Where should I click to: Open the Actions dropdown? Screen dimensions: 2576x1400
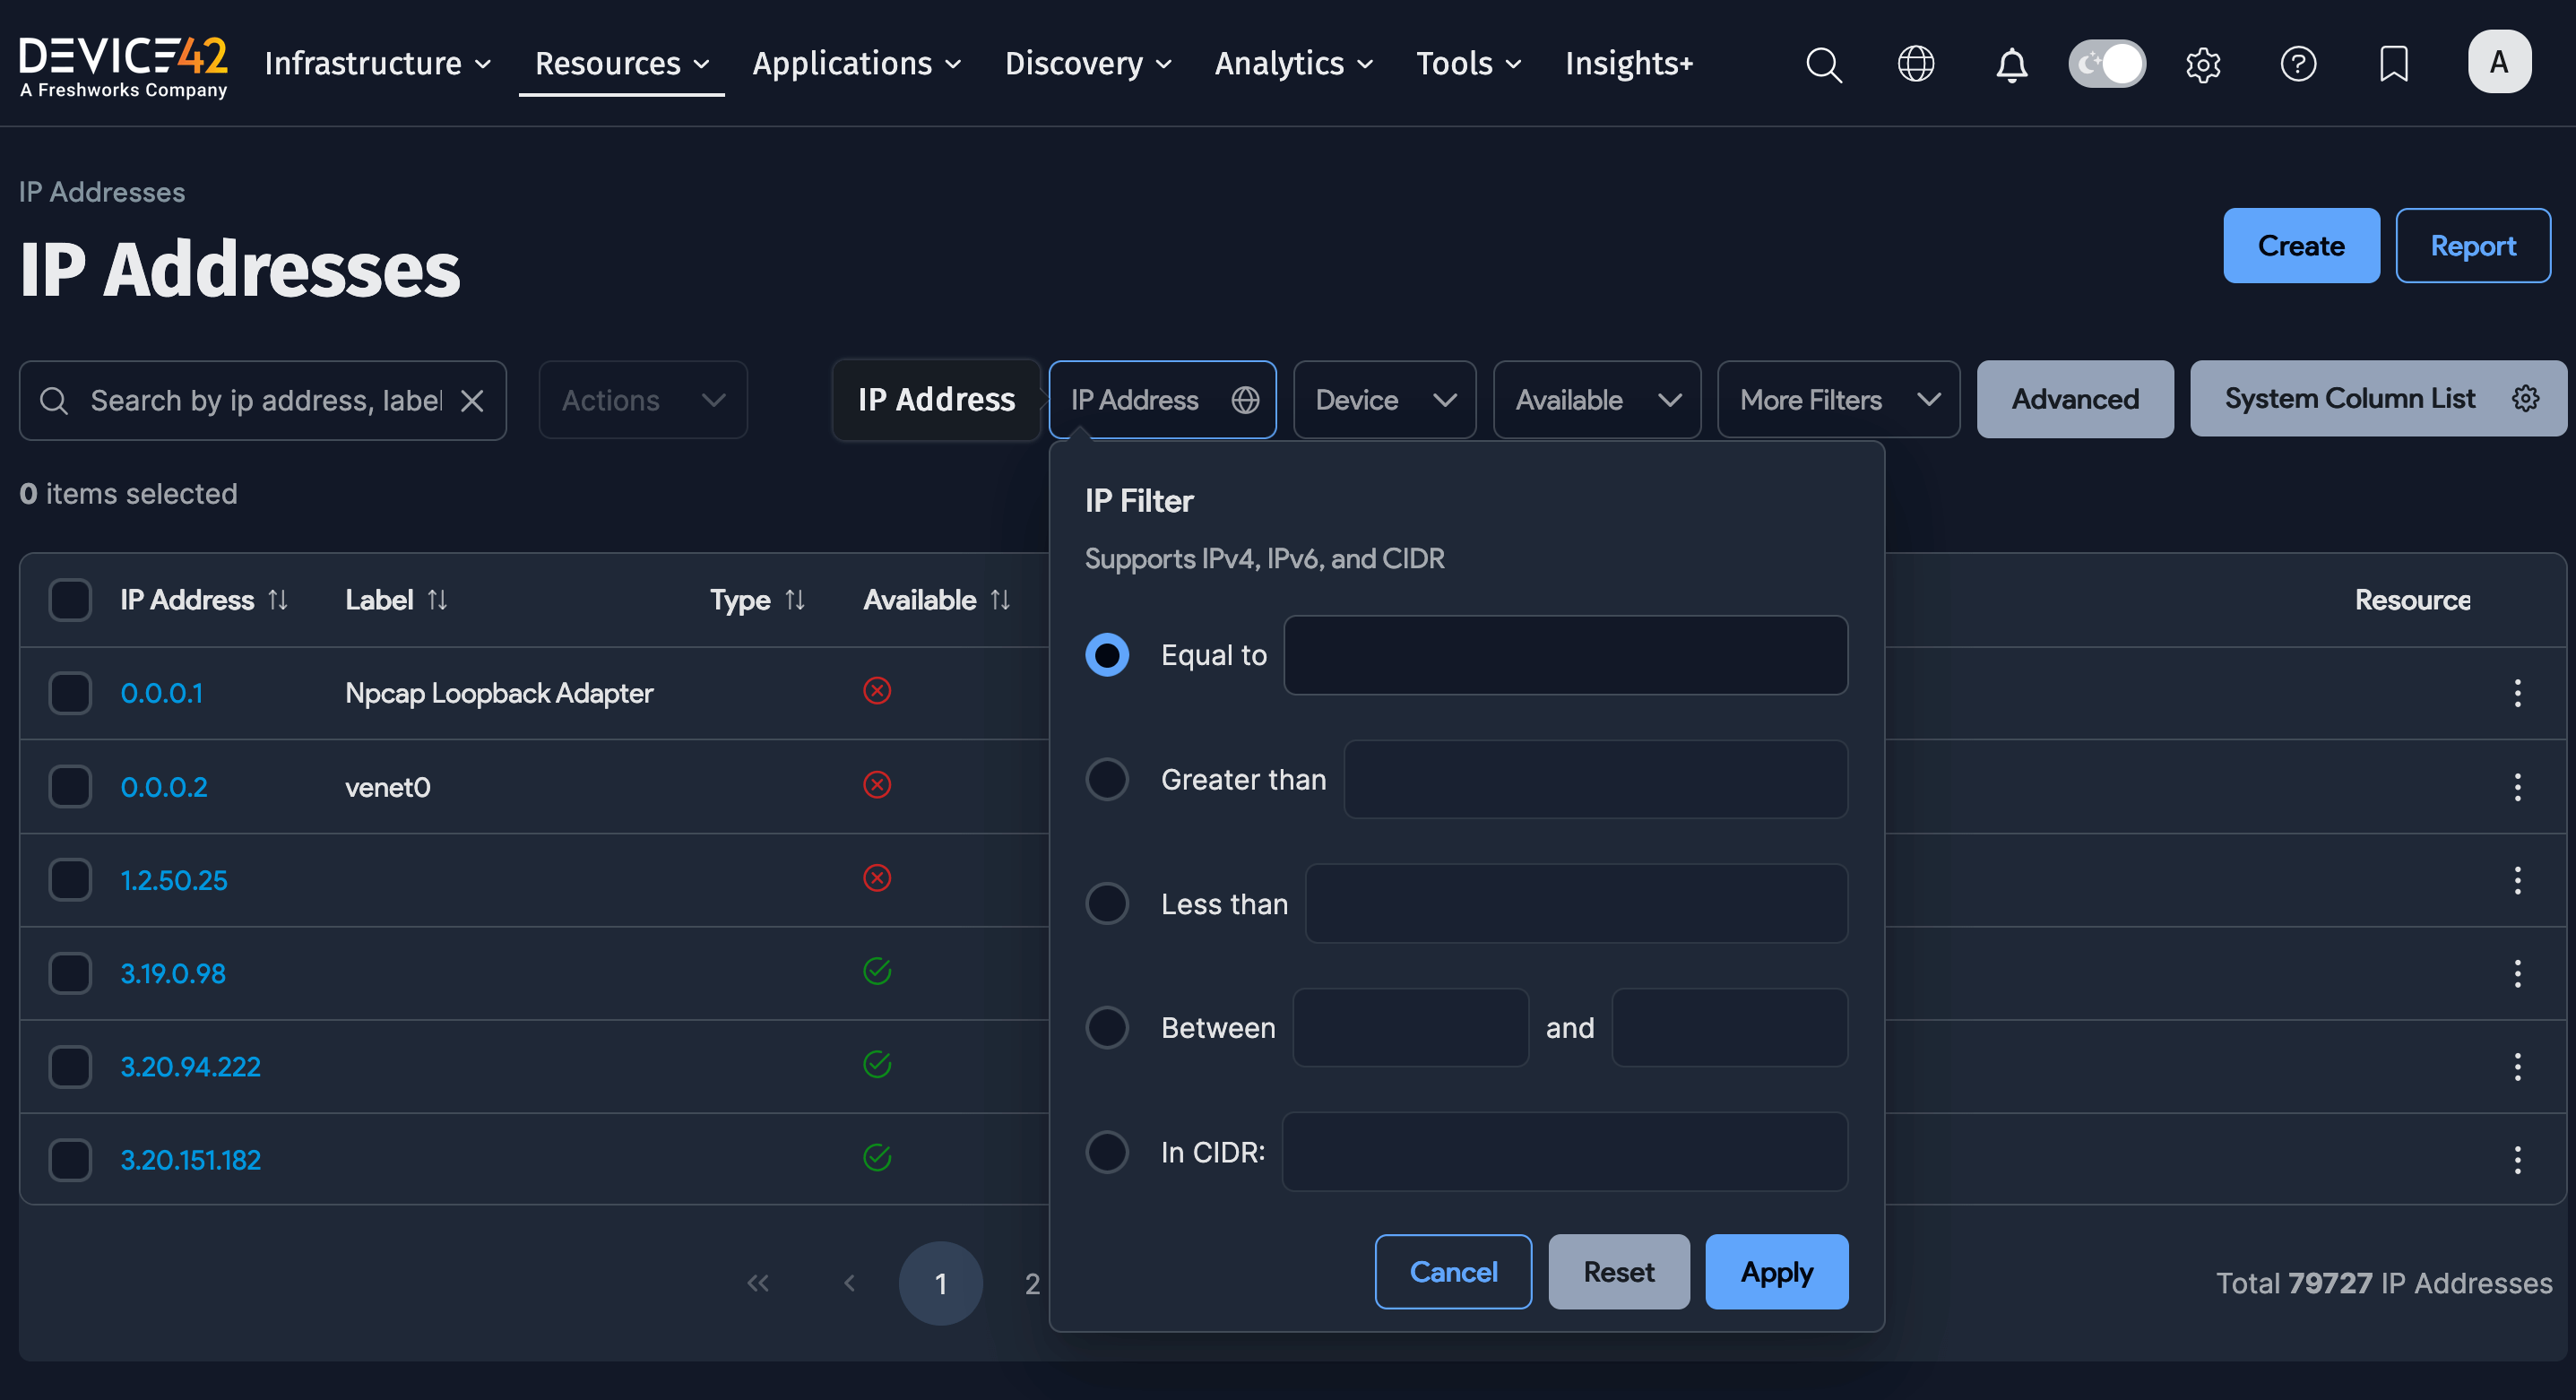tap(642, 399)
